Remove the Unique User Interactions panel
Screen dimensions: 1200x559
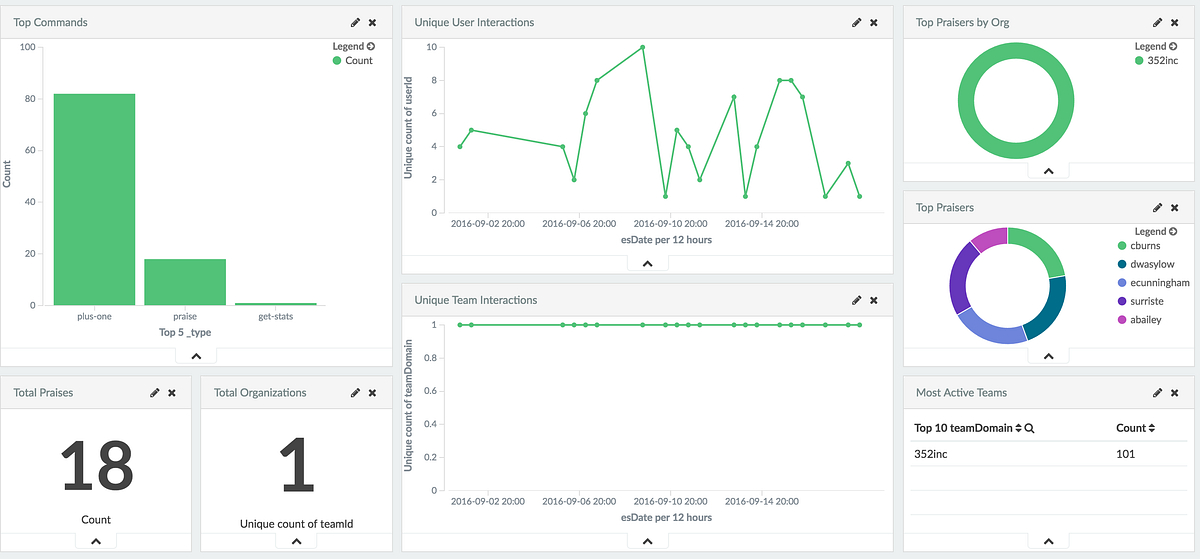874,22
